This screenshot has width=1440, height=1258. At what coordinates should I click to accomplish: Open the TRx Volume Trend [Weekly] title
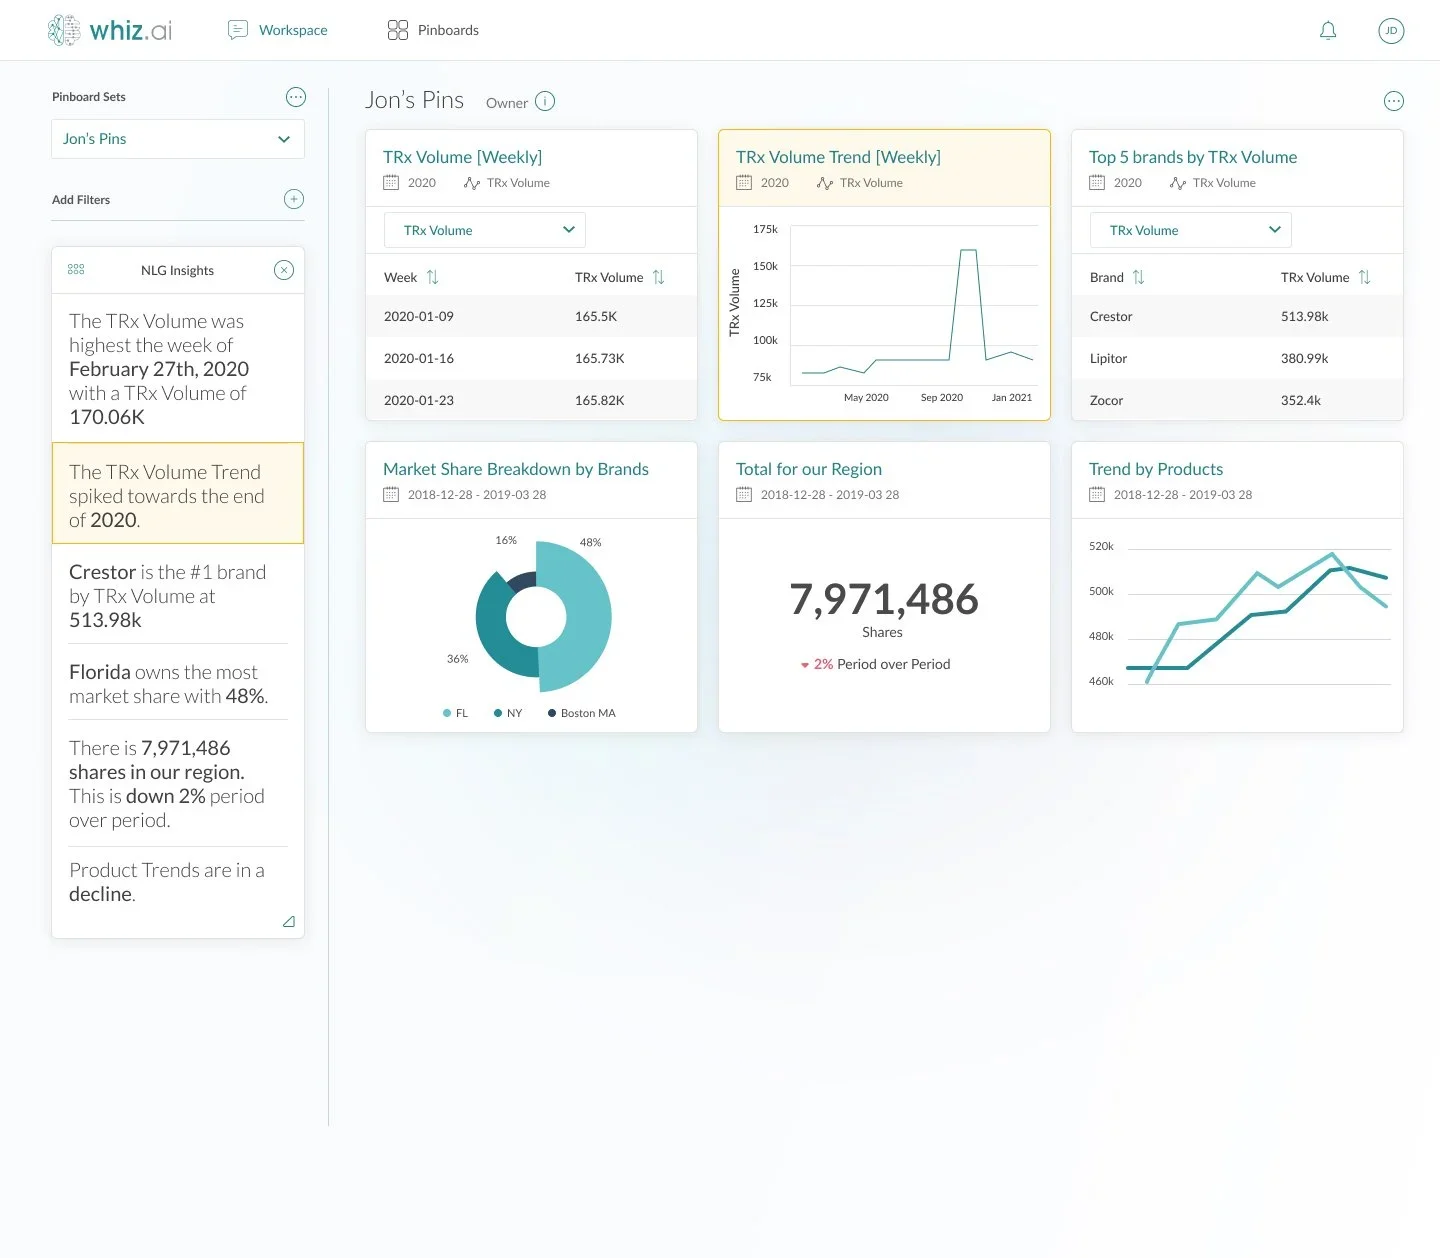coord(838,157)
